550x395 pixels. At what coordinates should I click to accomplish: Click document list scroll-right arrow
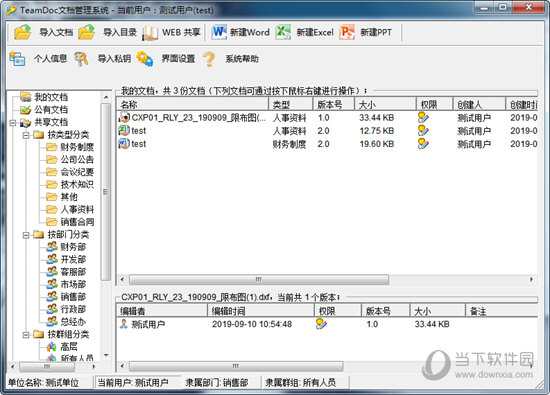click(531, 280)
